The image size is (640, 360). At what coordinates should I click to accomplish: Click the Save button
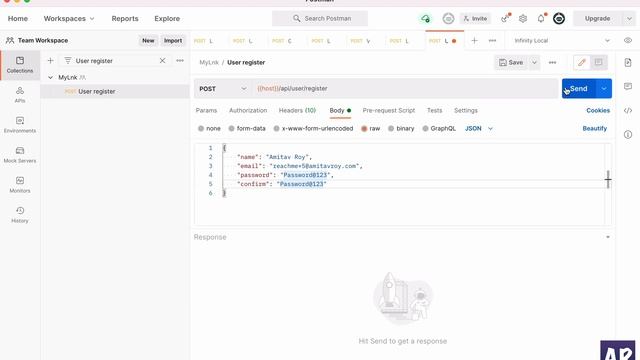(x=511, y=62)
